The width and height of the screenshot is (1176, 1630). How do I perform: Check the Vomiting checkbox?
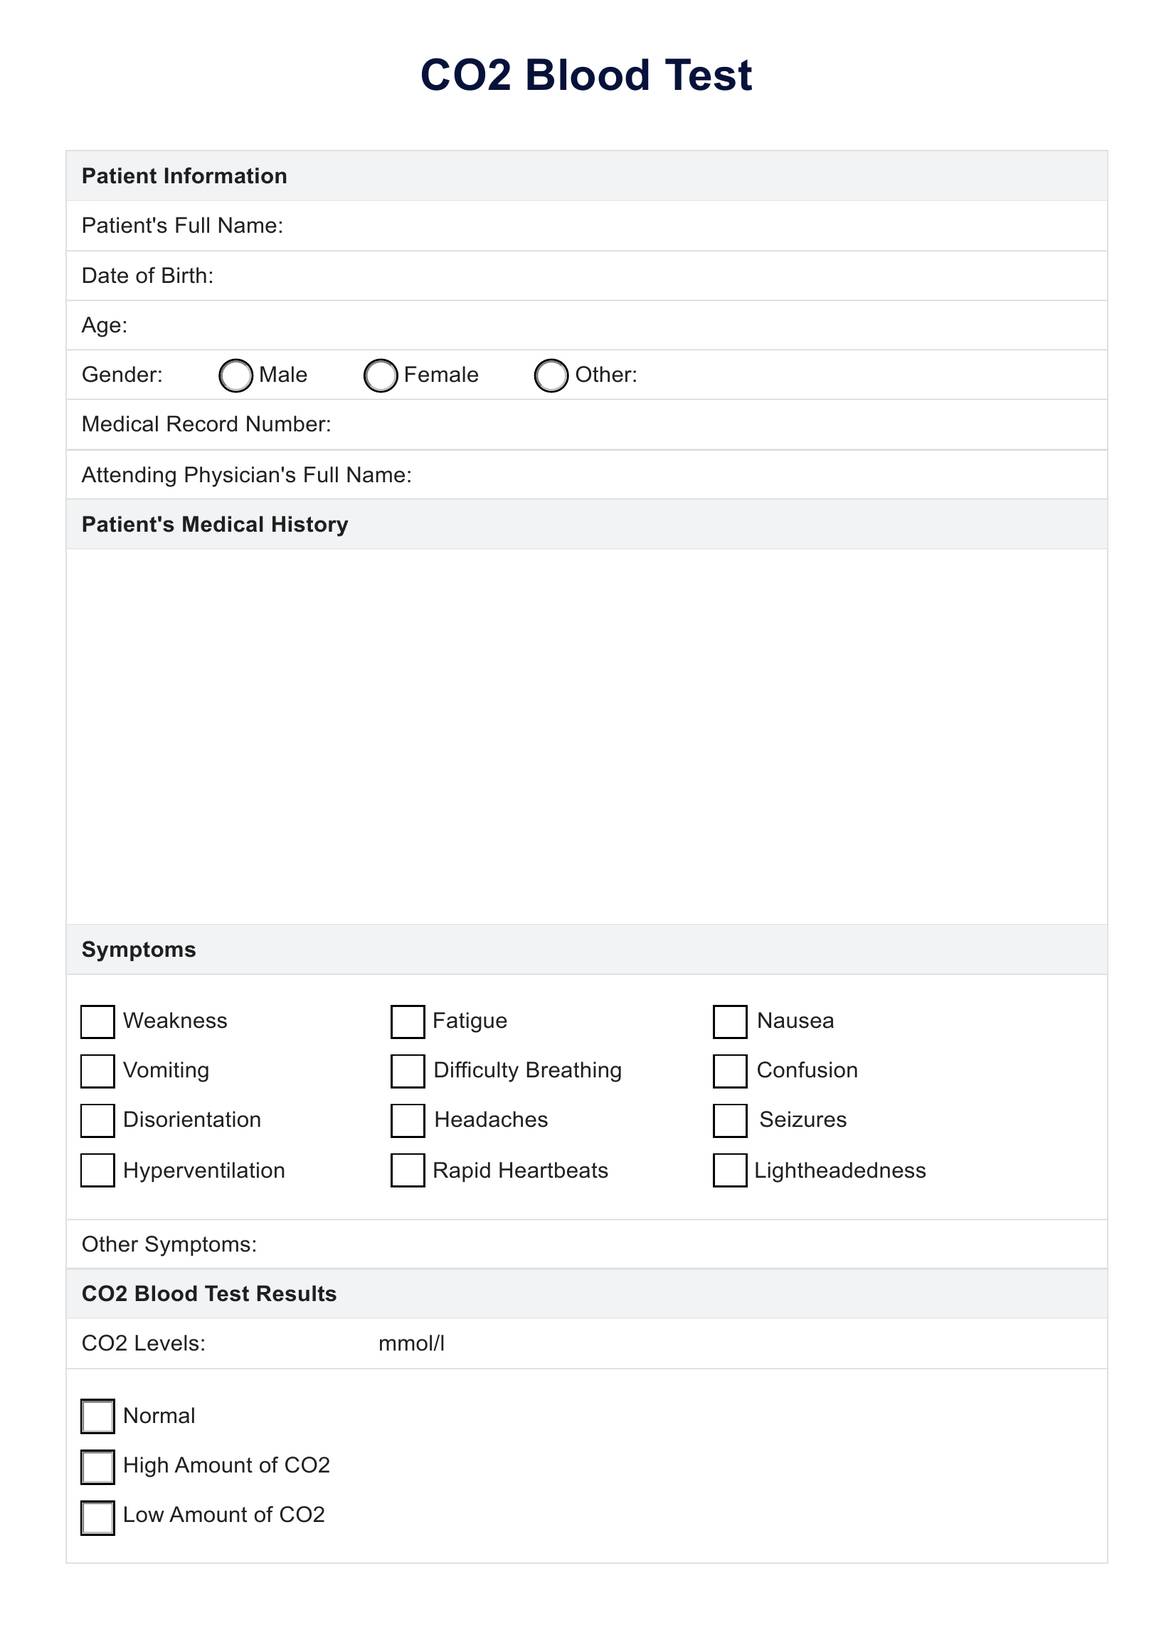(x=97, y=1071)
